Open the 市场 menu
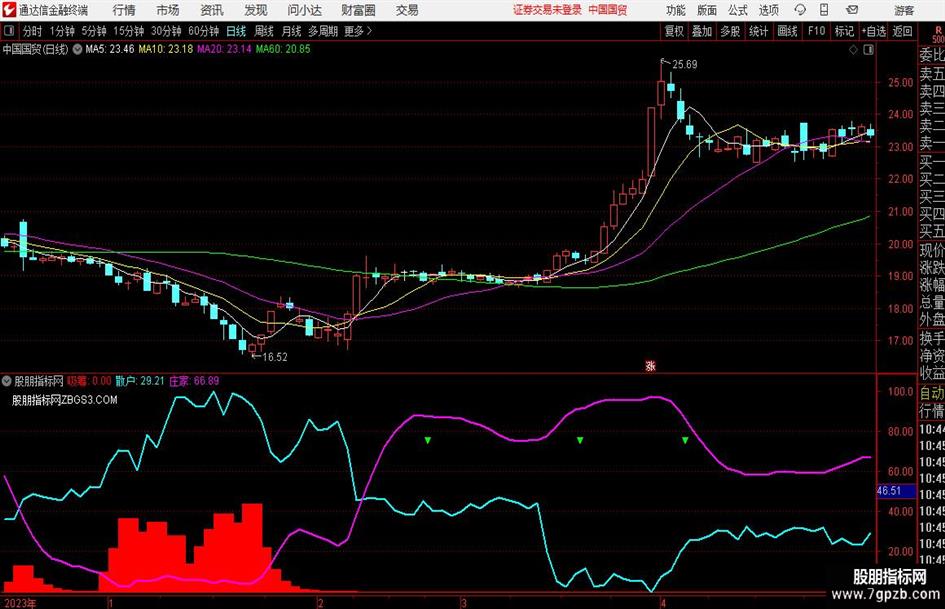This screenshot has width=945, height=609. pos(168,10)
